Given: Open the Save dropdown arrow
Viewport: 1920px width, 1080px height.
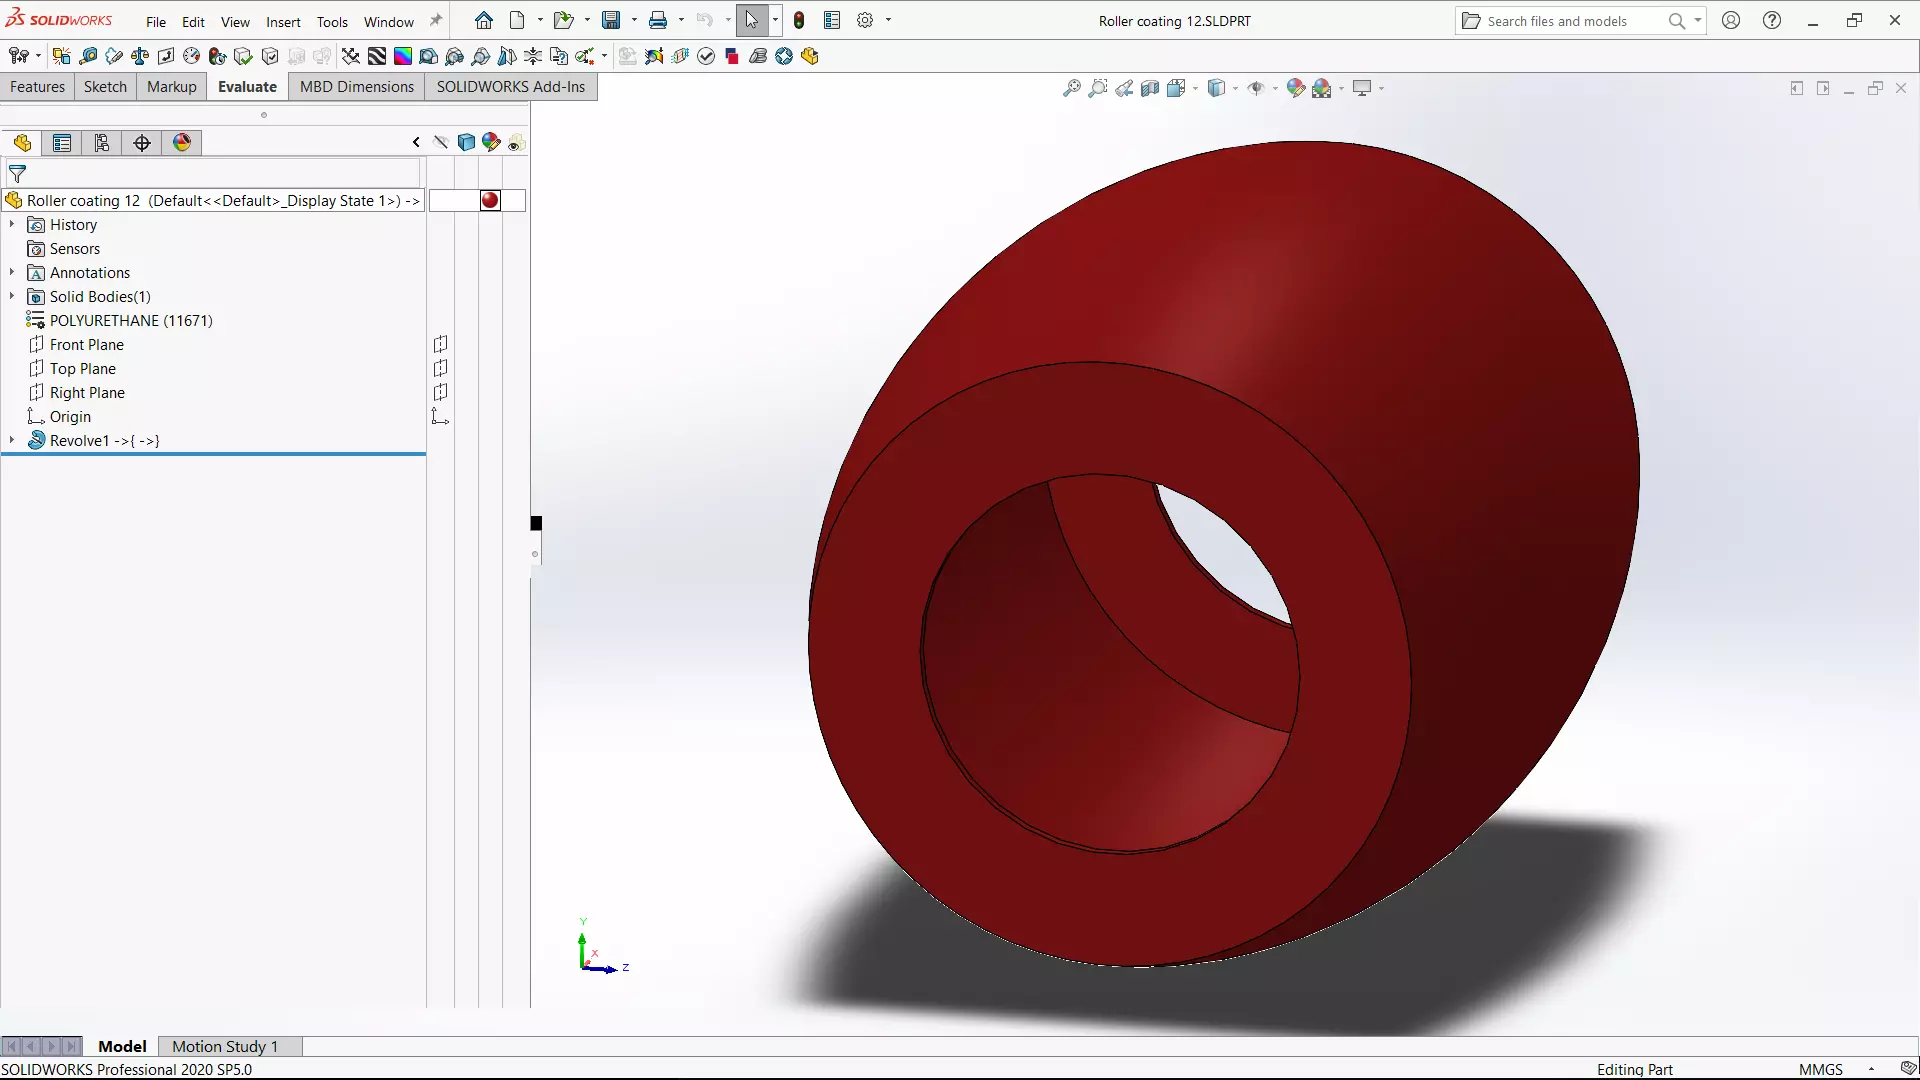Looking at the screenshot, I should click(x=634, y=20).
